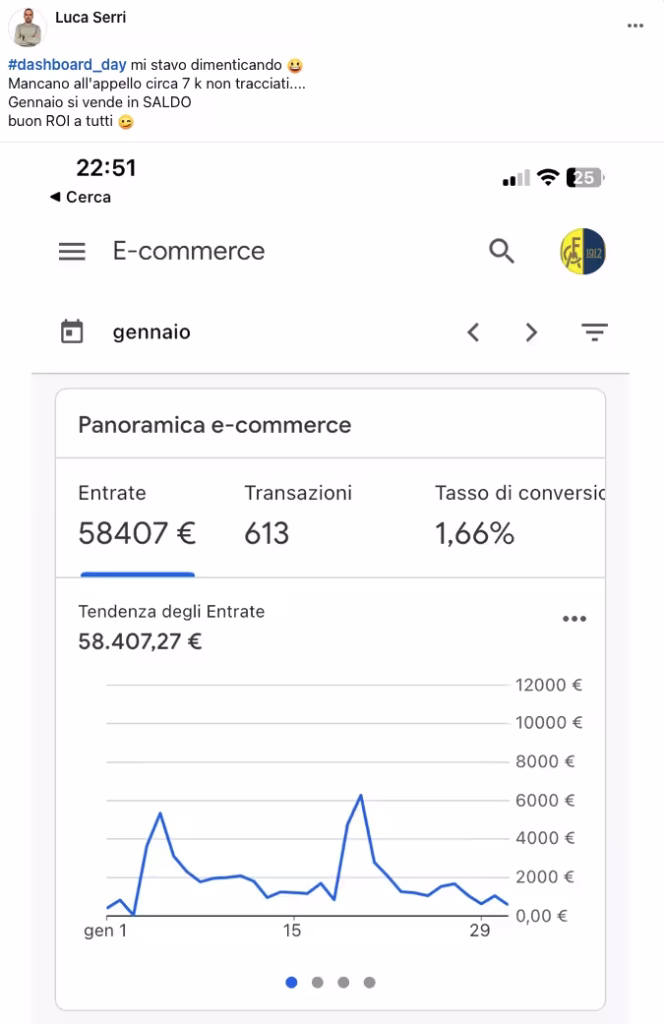Open Luca Serri's profile name link
This screenshot has height=1024, width=664.
point(90,17)
